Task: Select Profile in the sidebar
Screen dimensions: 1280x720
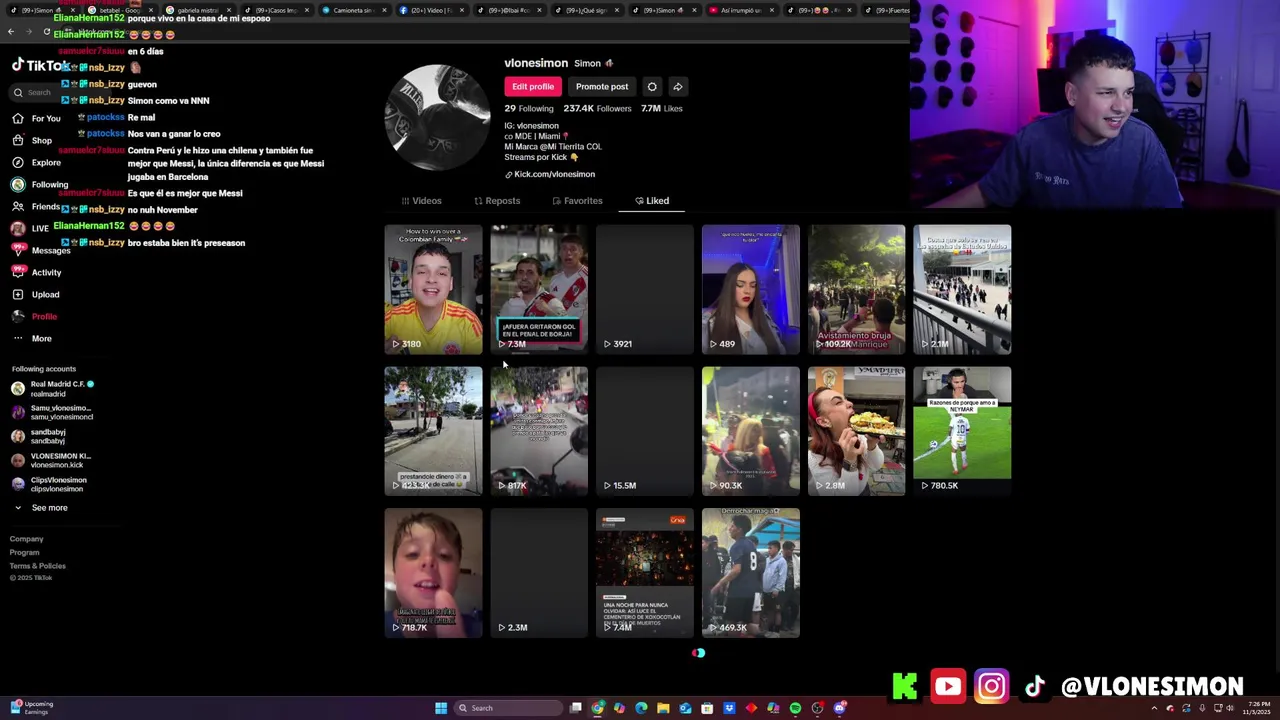Action: 34,316
